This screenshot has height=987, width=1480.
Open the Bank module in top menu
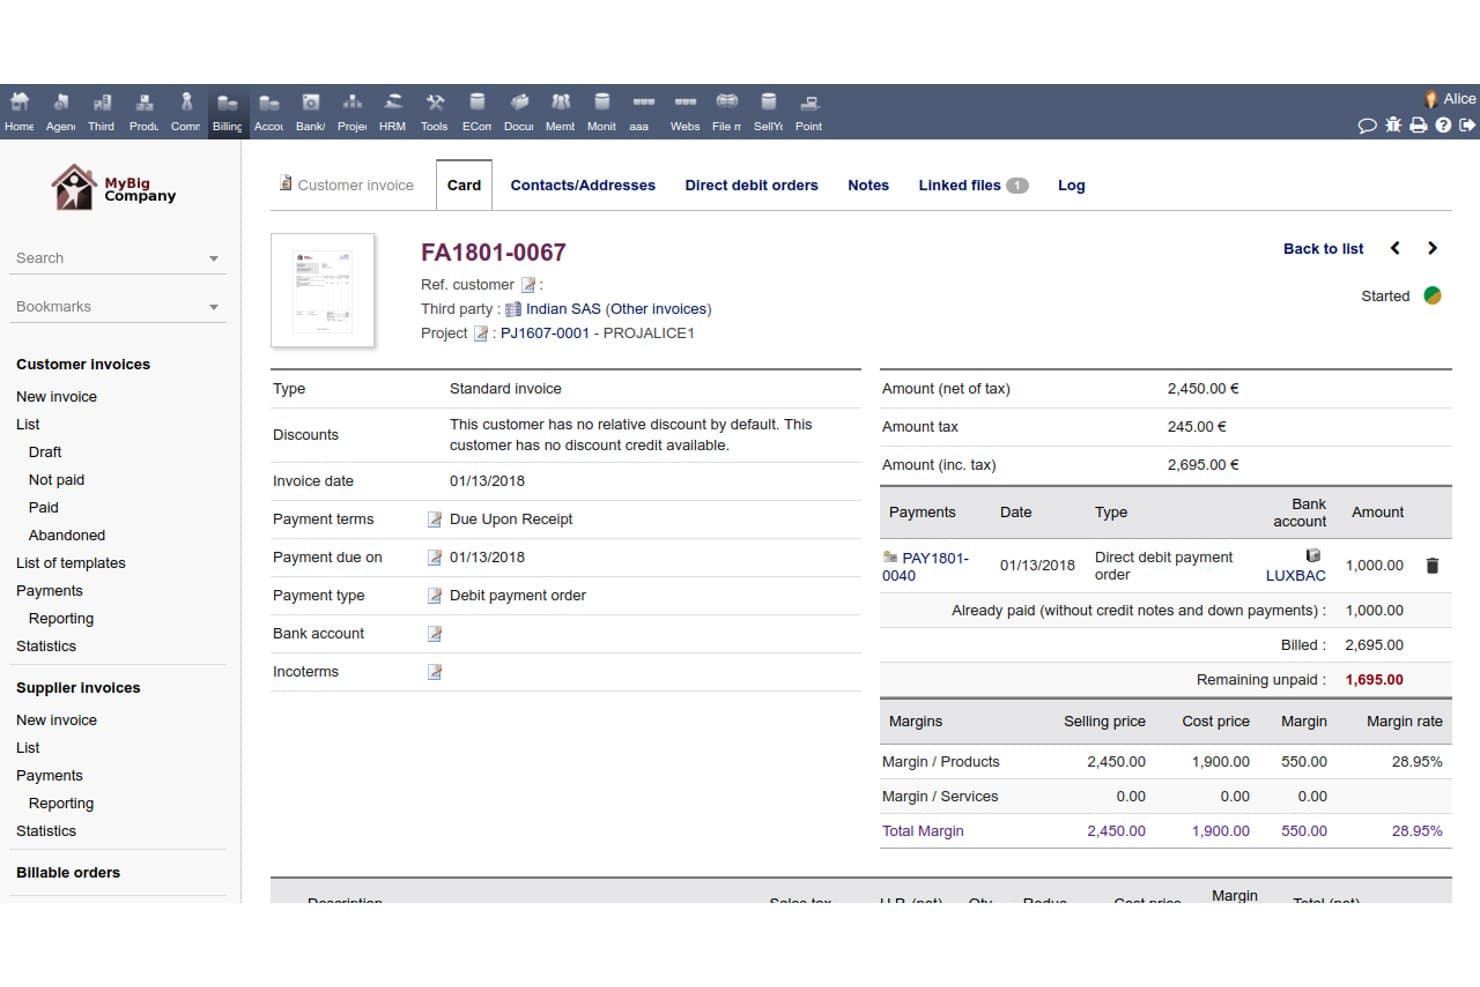(310, 111)
